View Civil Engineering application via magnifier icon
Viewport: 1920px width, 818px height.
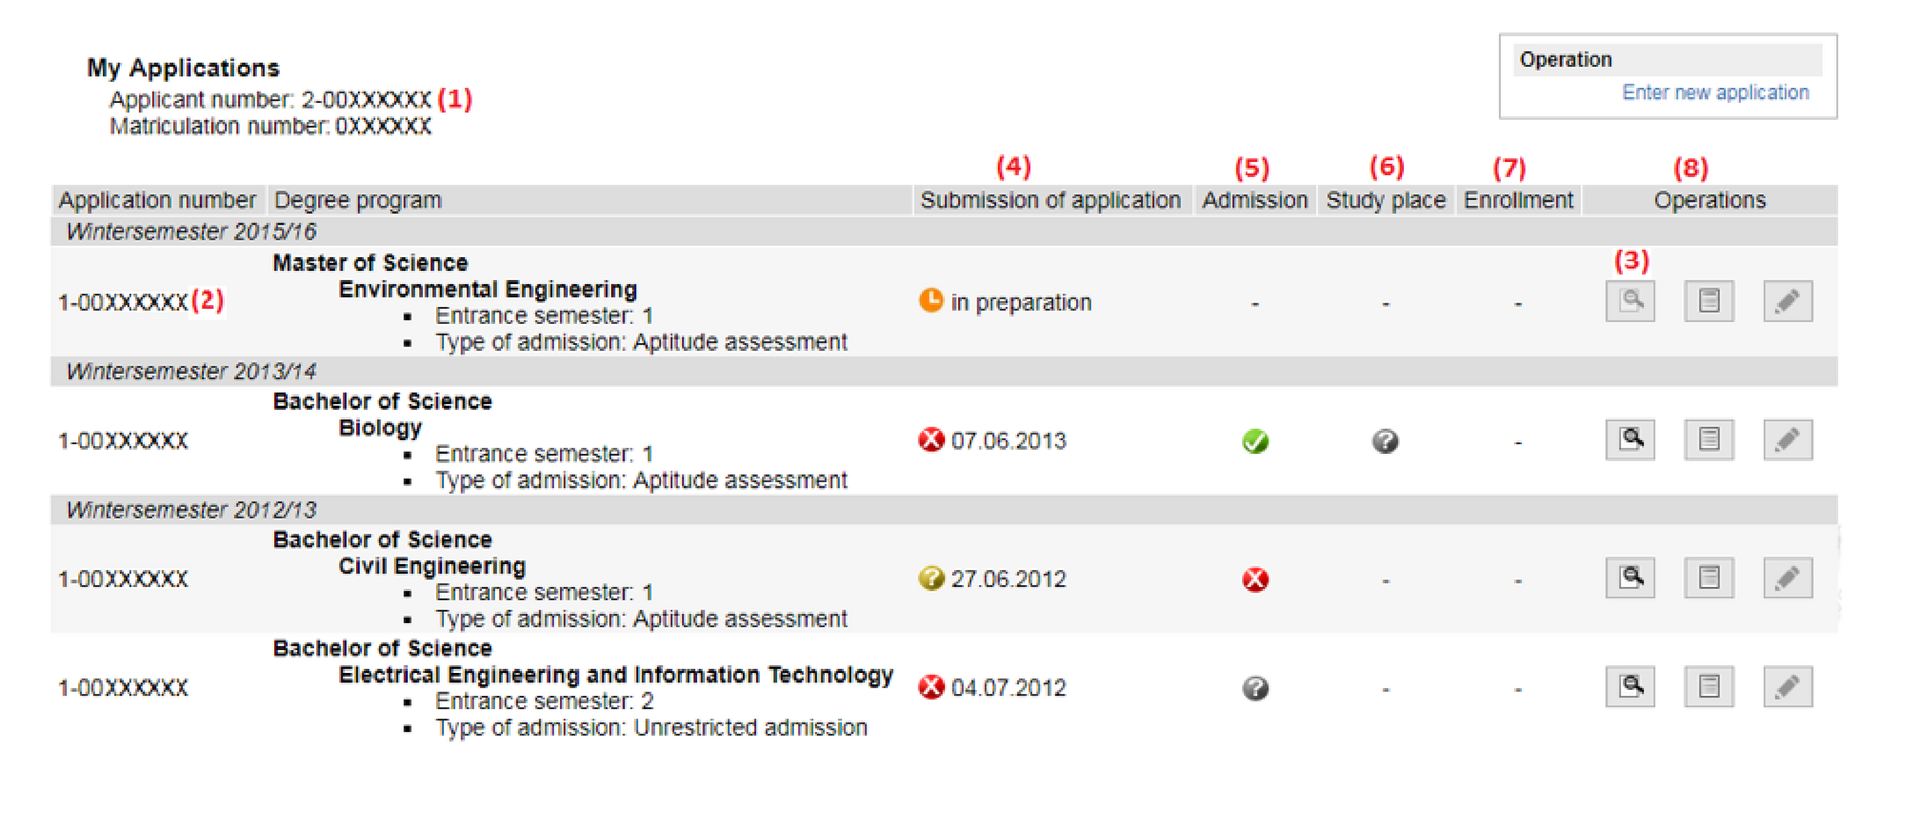point(1630,578)
